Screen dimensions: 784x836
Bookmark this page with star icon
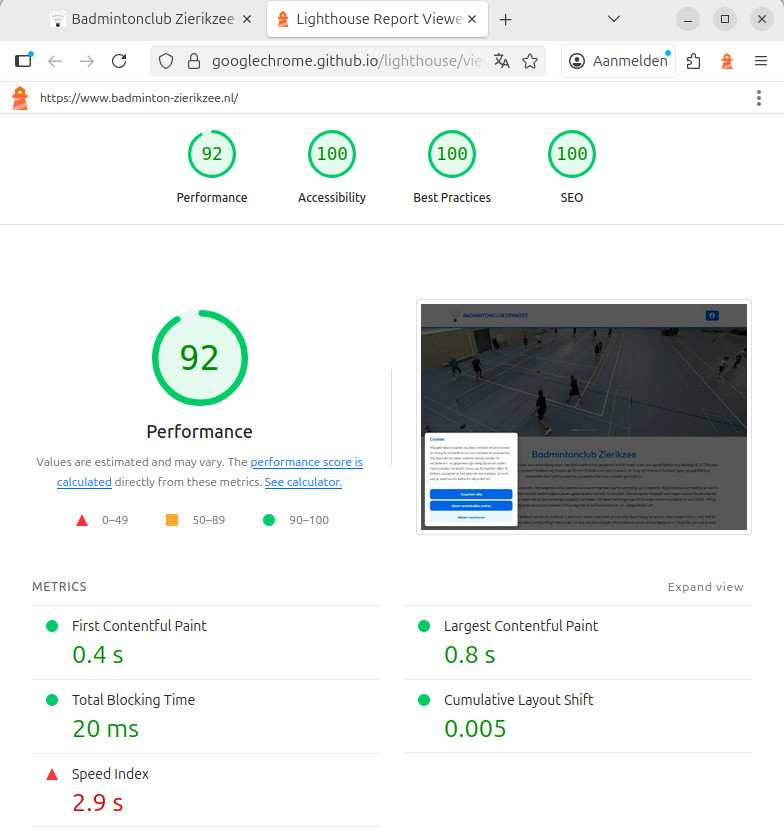[x=530, y=61]
